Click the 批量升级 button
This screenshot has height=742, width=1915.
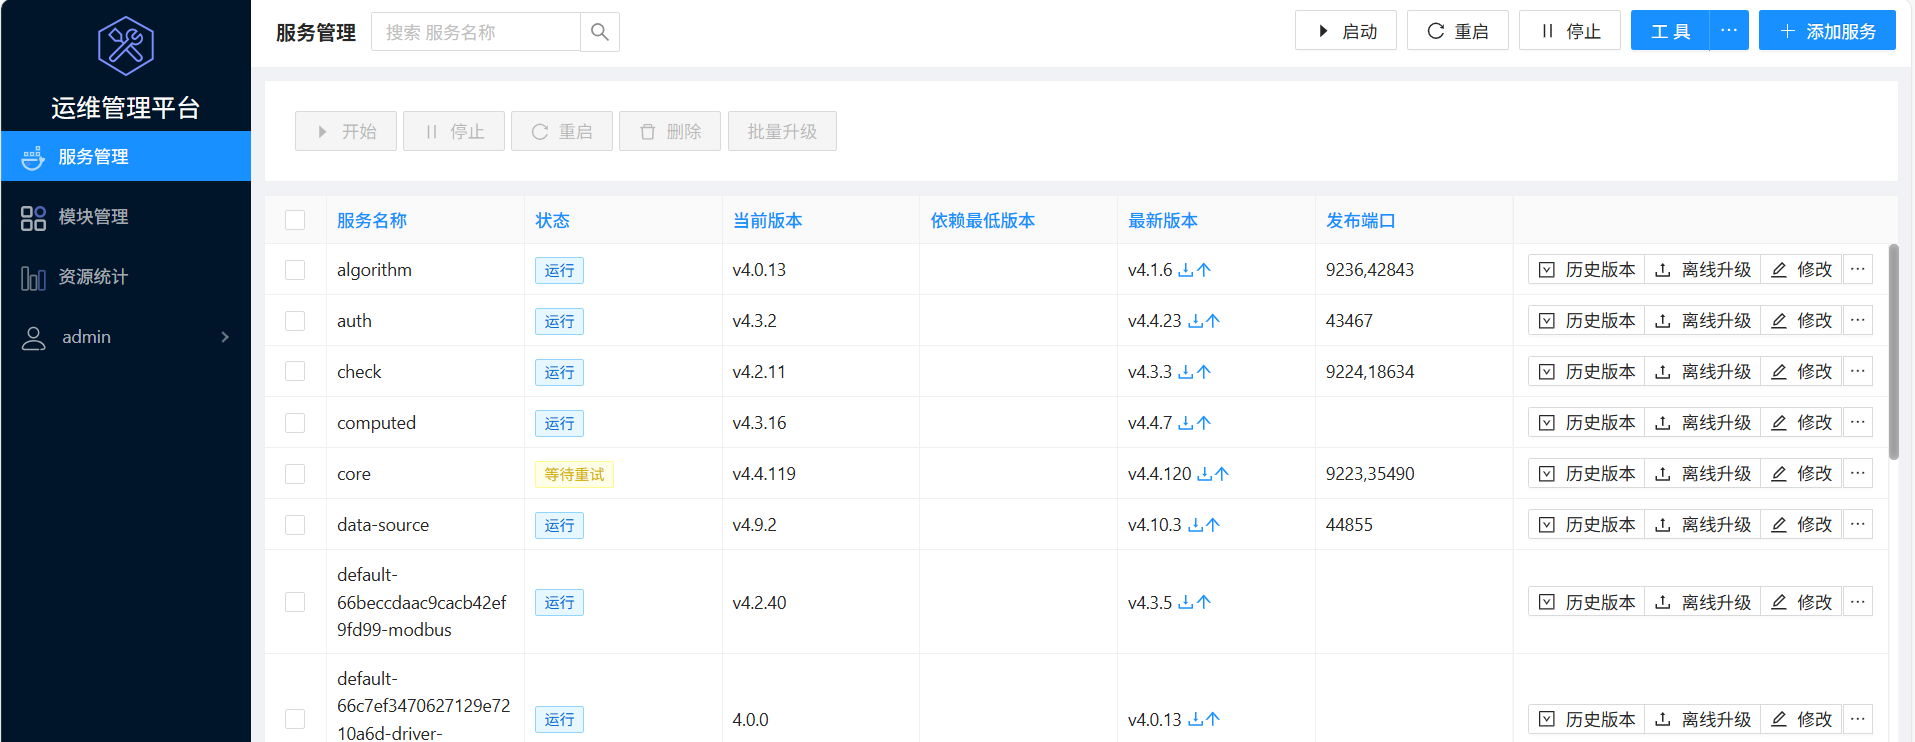pos(782,131)
